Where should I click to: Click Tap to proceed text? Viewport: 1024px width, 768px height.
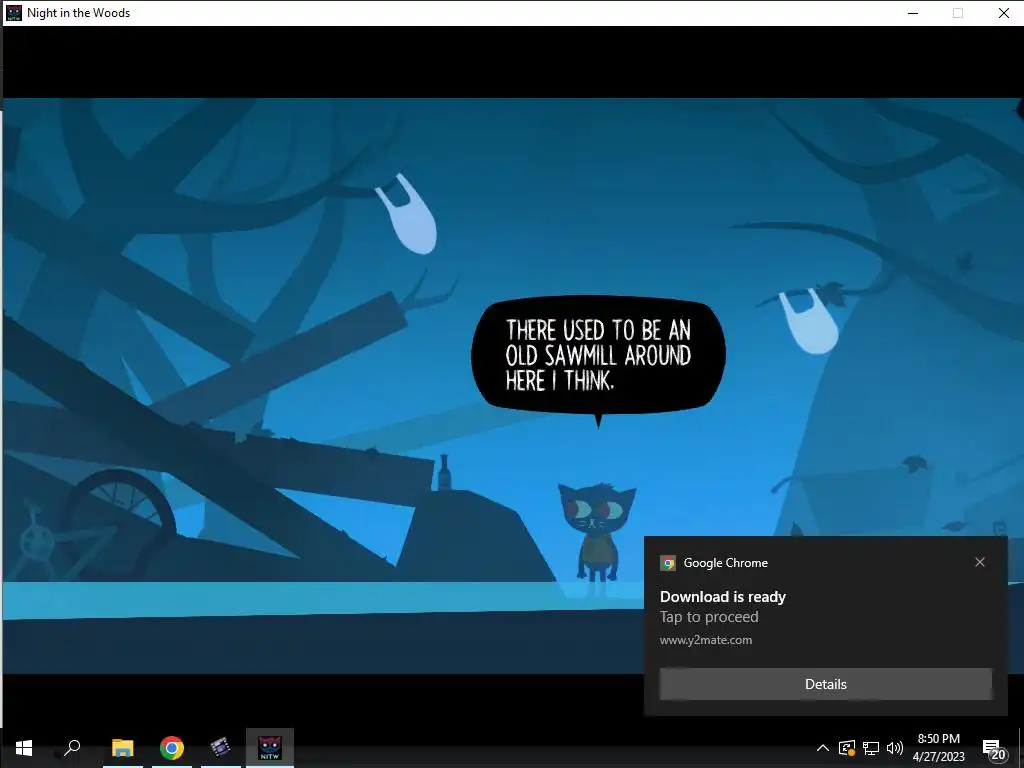pyautogui.click(x=709, y=617)
